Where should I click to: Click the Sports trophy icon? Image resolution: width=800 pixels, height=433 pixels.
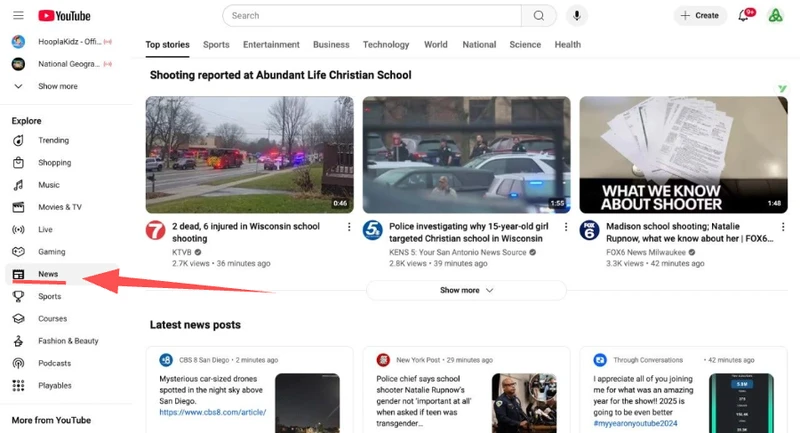(x=18, y=296)
